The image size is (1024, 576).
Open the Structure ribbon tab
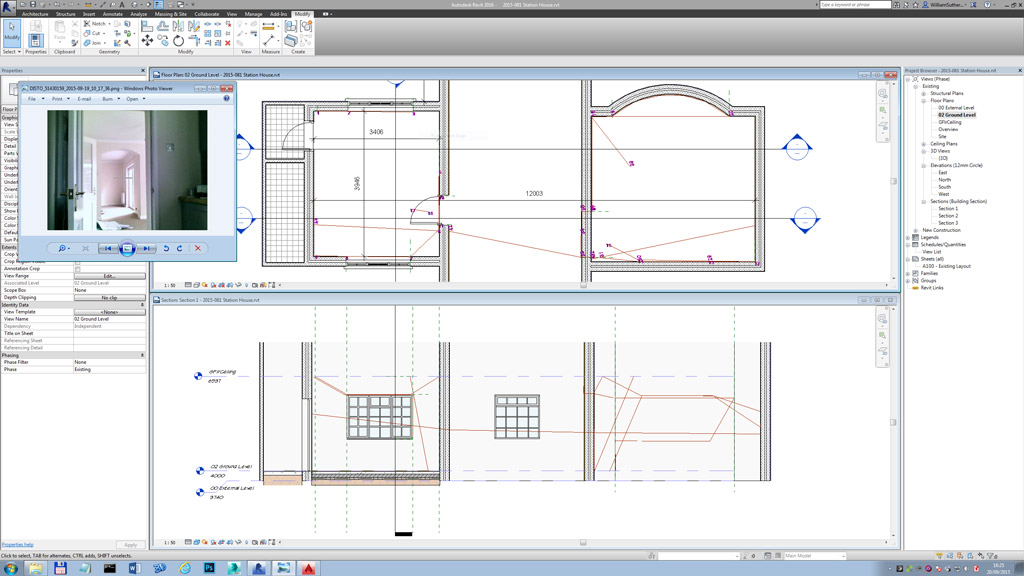65,14
